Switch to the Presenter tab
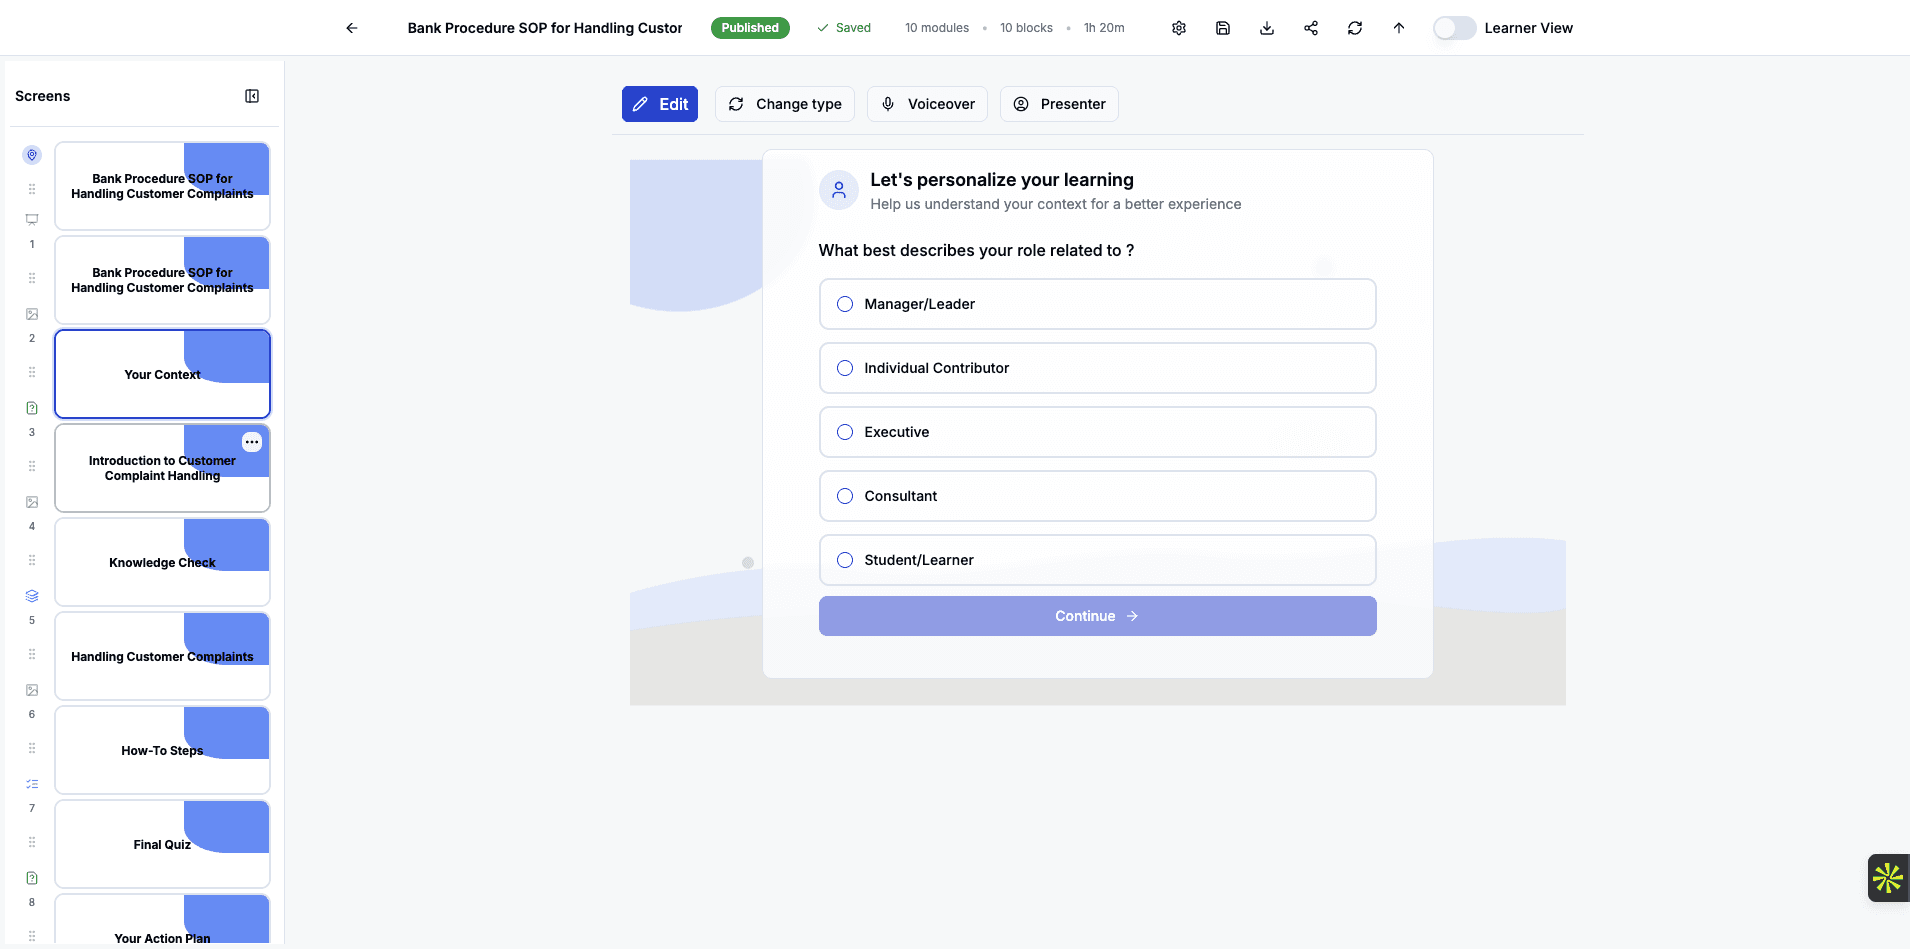The width and height of the screenshot is (1910, 949). tap(1059, 104)
